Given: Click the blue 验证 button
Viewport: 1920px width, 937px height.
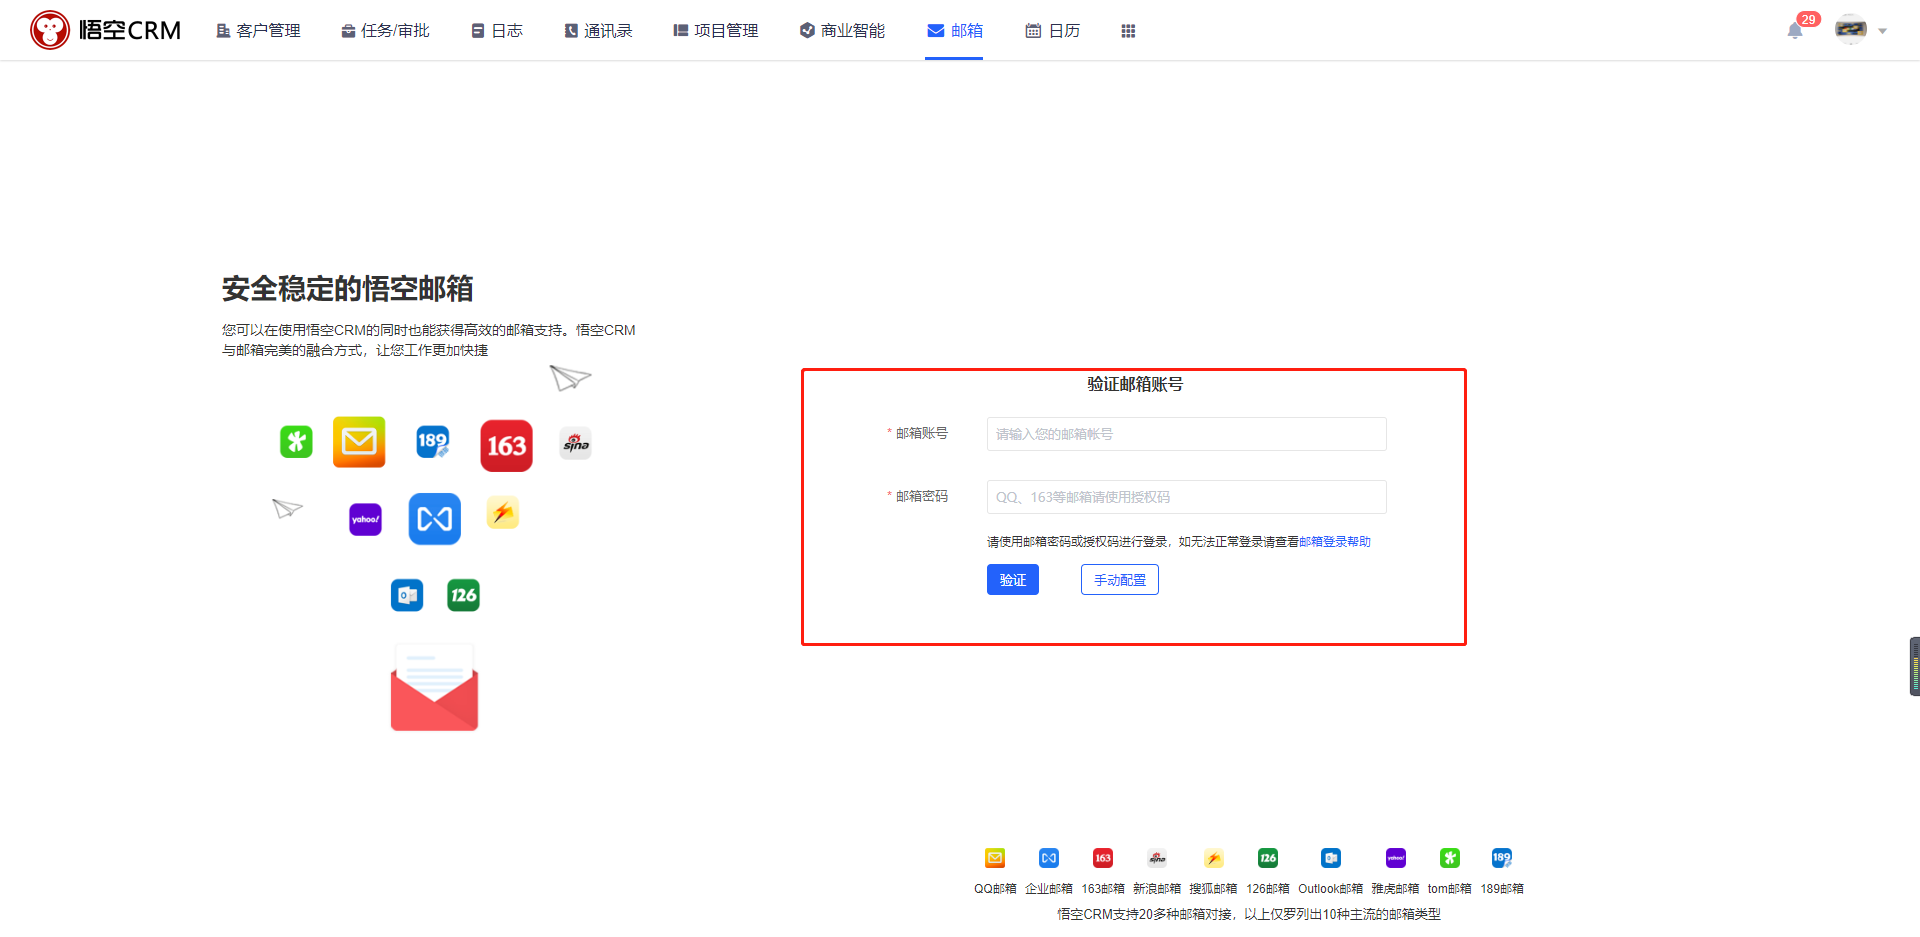Looking at the screenshot, I should point(1012,580).
